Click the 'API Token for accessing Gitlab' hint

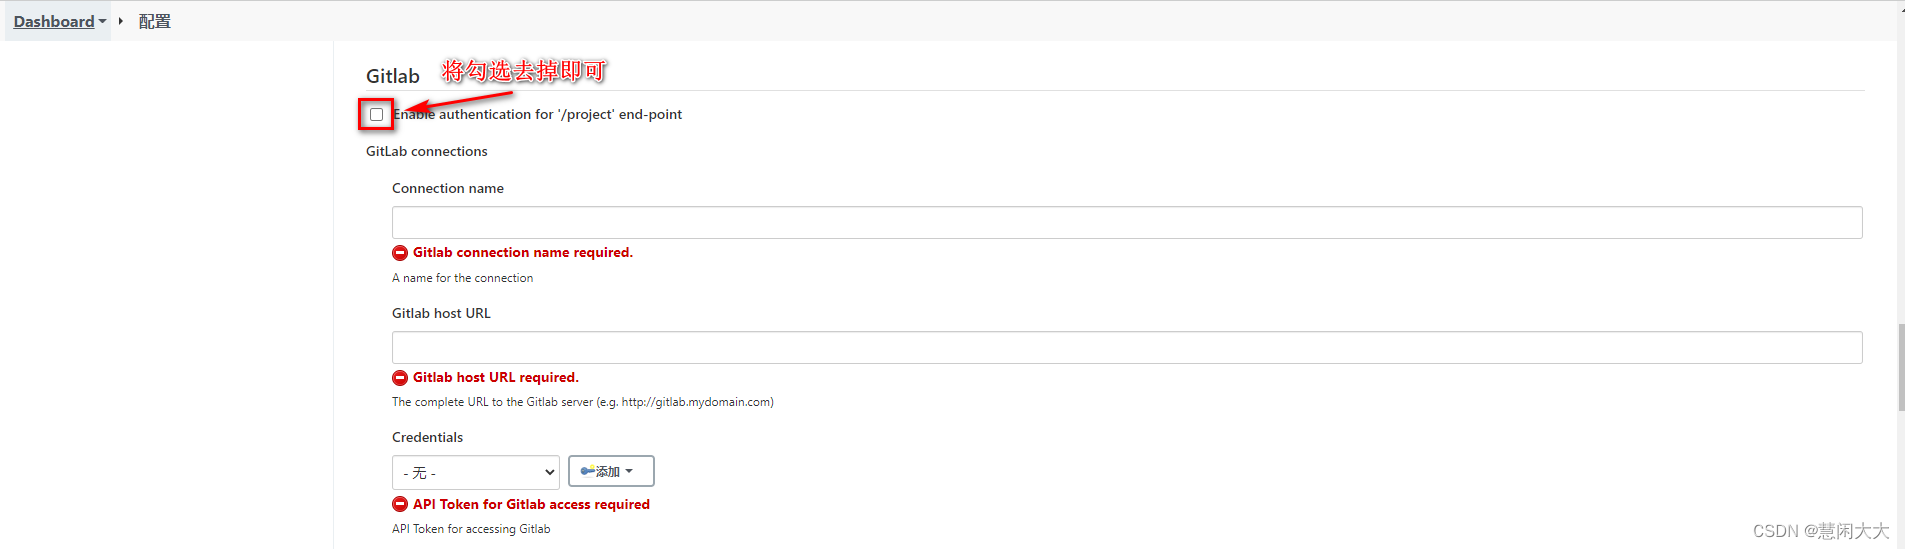(471, 529)
